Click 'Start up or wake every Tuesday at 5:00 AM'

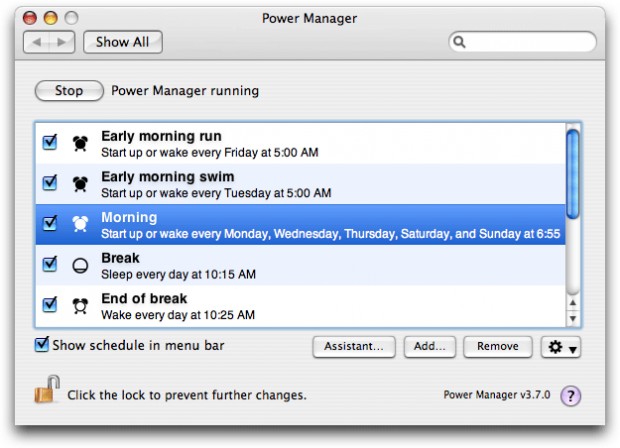(216, 193)
